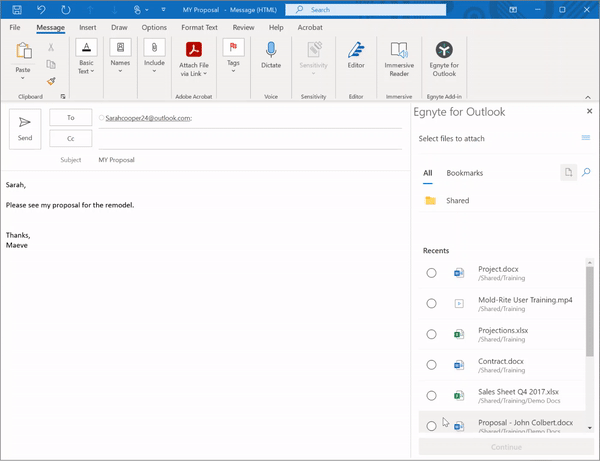Select the Project.docx radio button

pos(431,273)
